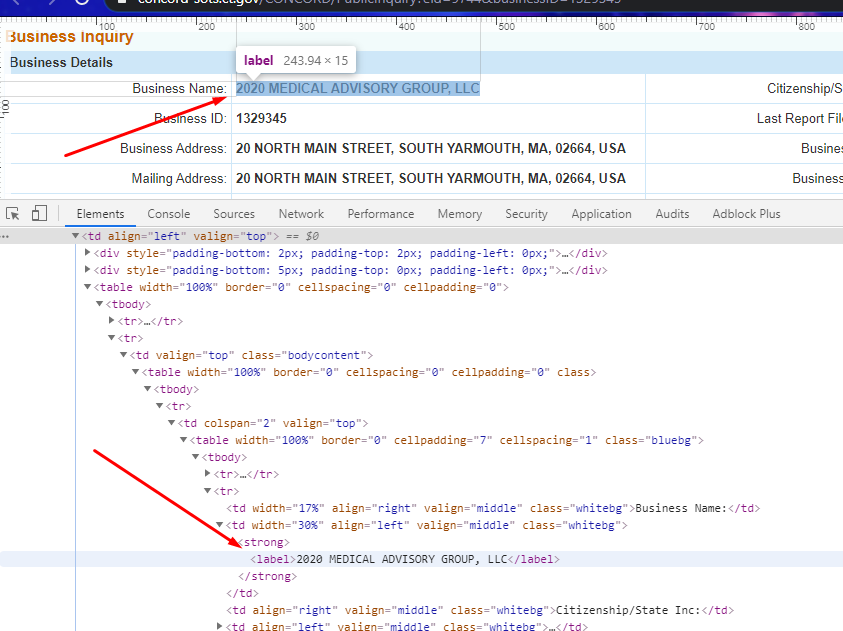Click the Business Name: field label
This screenshot has height=631, width=843.
(x=180, y=89)
